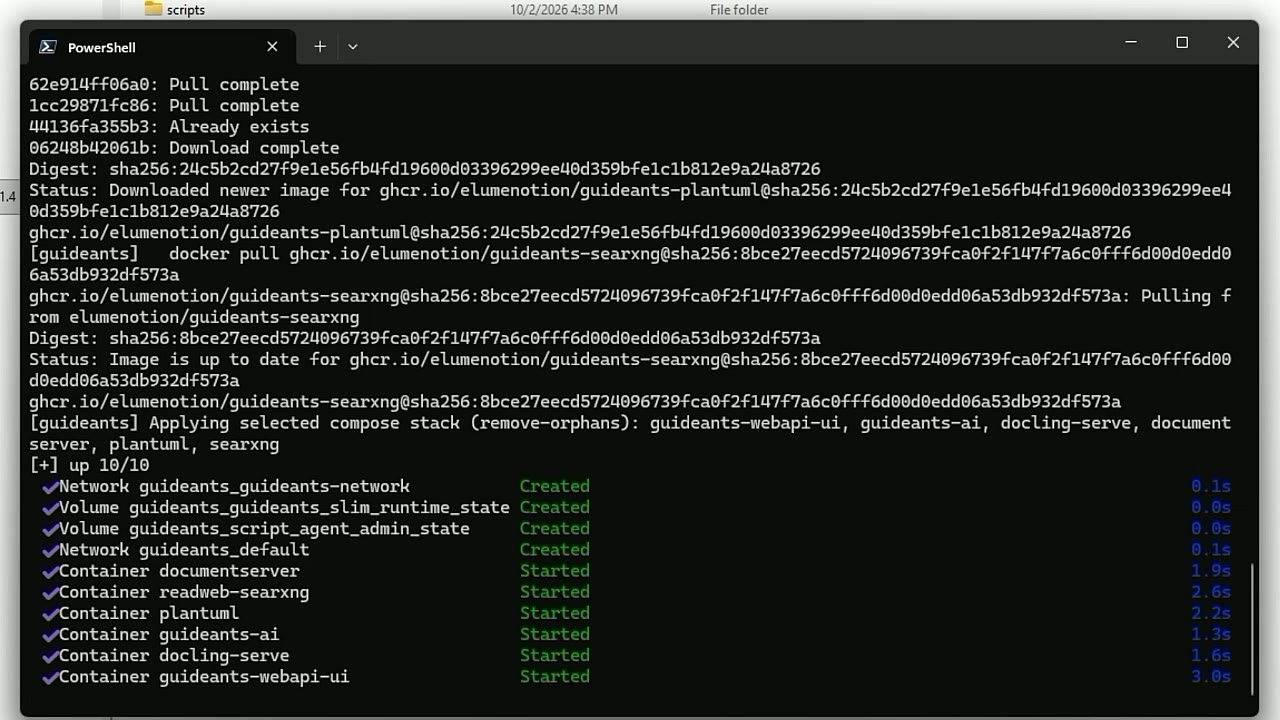Click the [+] up 10/10 line

tap(89, 465)
